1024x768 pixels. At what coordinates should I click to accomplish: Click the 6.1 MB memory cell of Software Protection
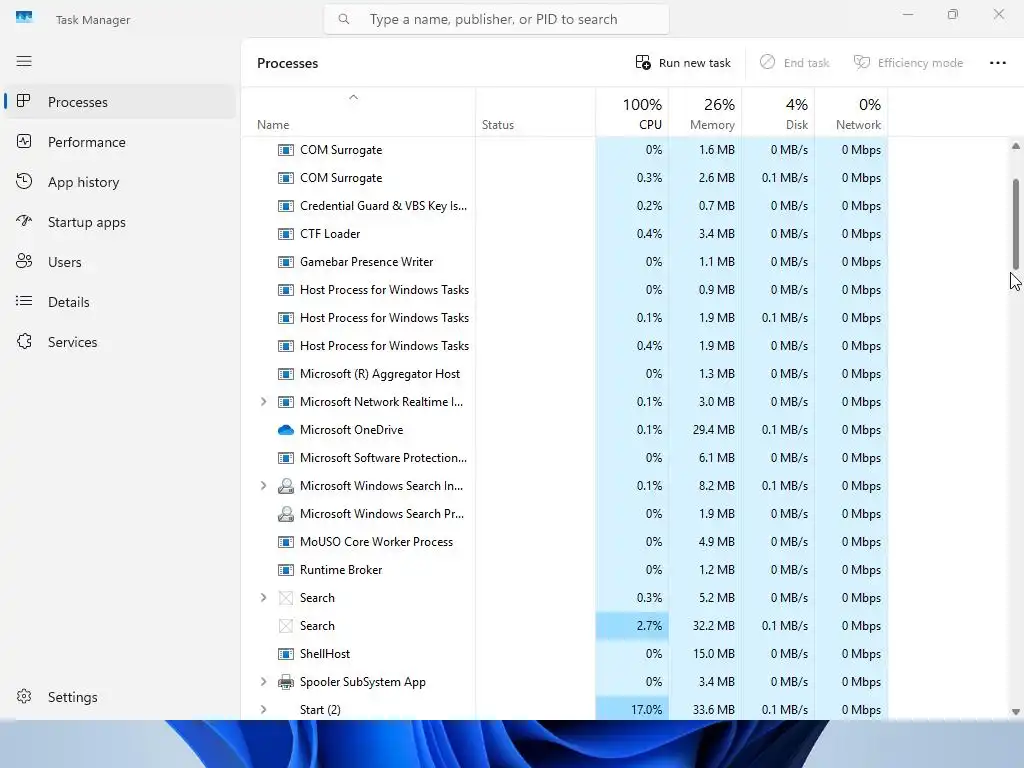click(705, 458)
